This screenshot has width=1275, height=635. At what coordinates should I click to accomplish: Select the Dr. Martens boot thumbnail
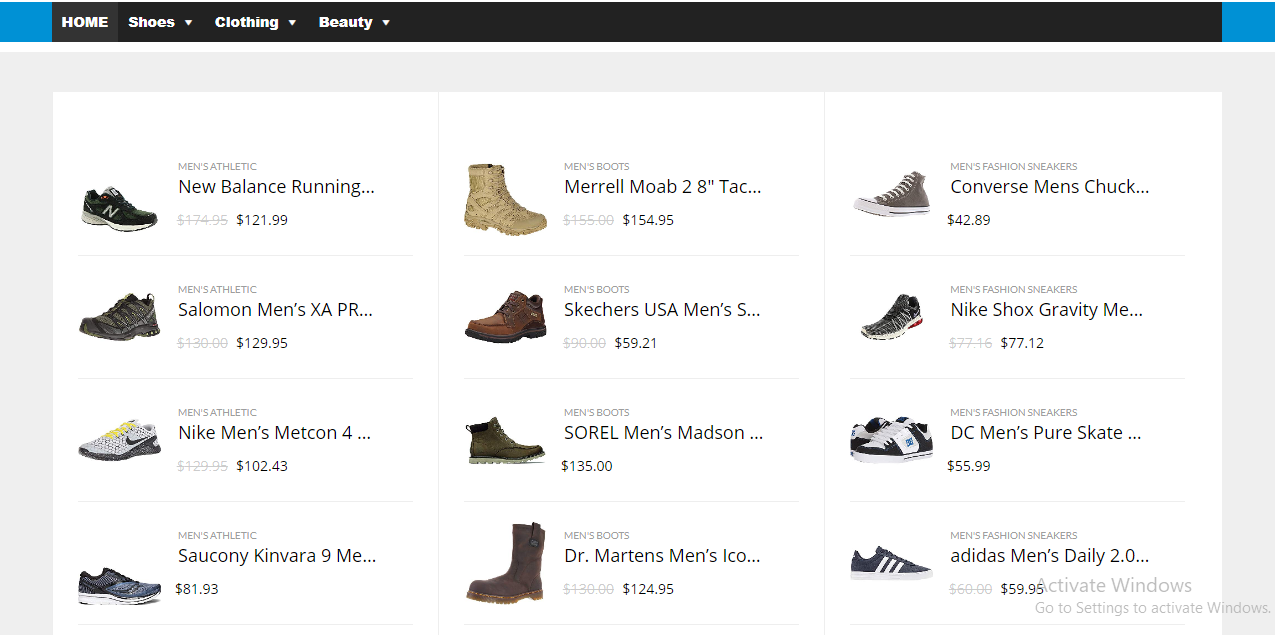[505, 562]
